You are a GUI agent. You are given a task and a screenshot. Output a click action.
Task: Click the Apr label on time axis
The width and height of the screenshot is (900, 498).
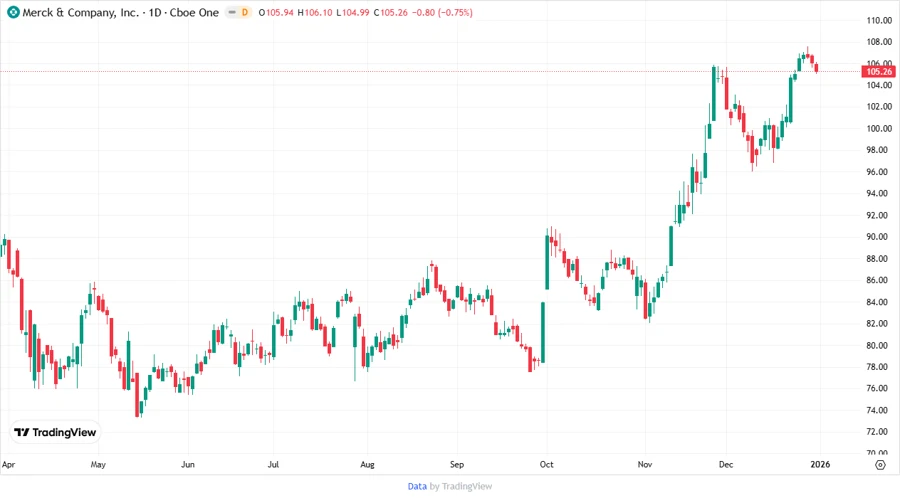pos(9,465)
